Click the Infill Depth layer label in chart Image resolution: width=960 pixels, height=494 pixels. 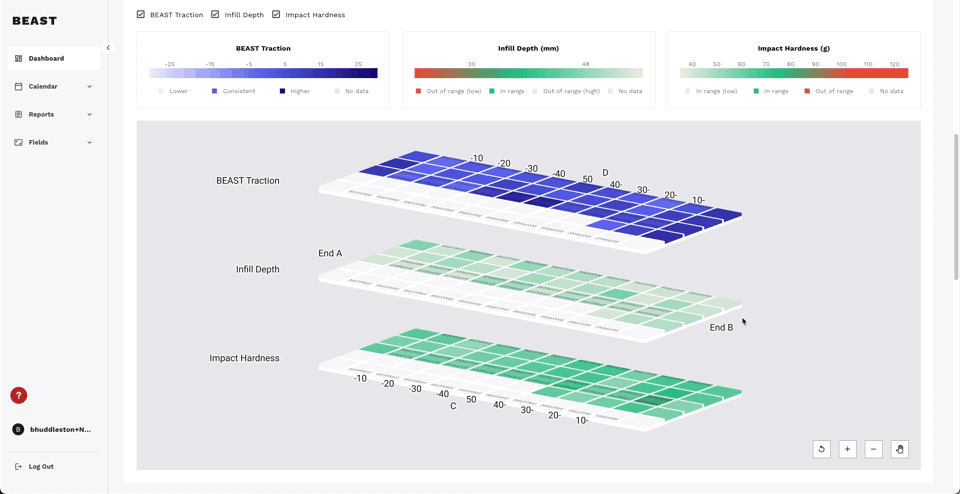[x=258, y=269]
